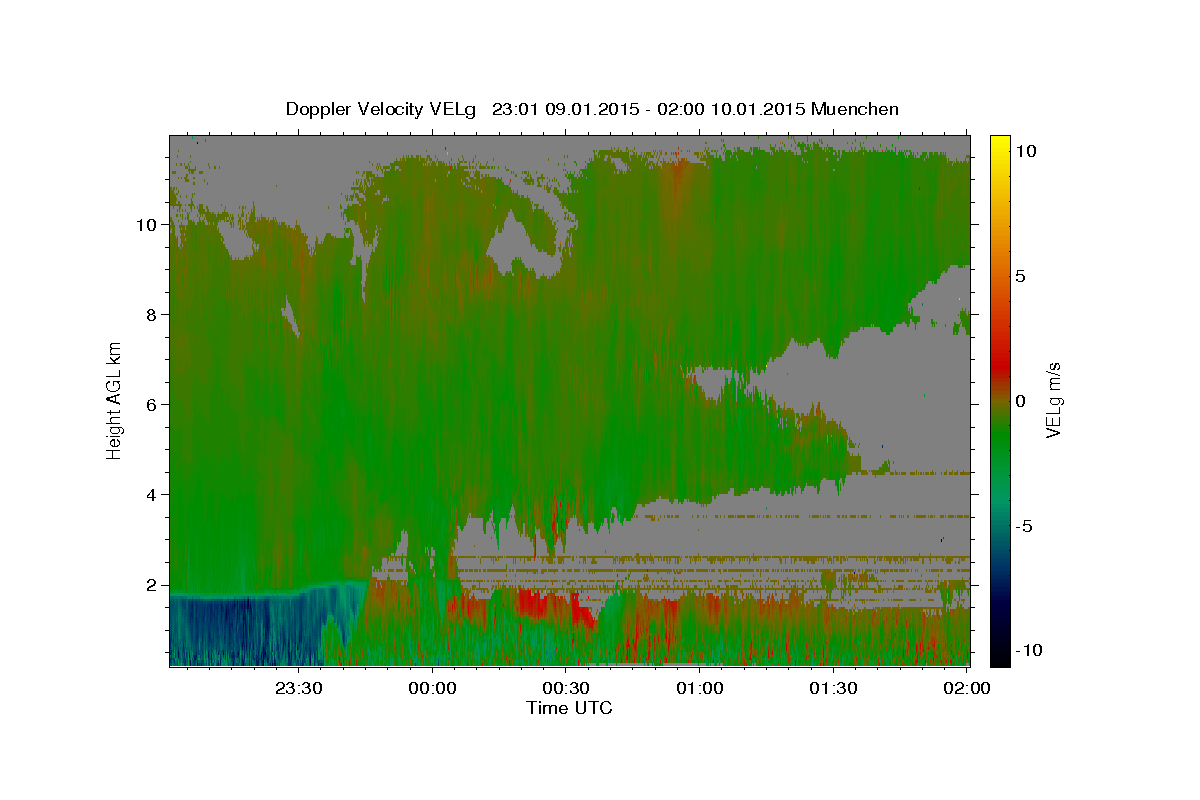Click the 02:00 time tick label

click(x=966, y=688)
